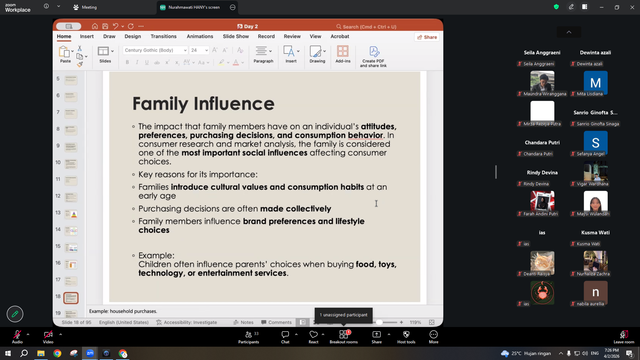Click the Undo arrow in PowerPoint
Image resolution: width=640 pixels, height=360 pixels.
pyautogui.click(x=116, y=26)
